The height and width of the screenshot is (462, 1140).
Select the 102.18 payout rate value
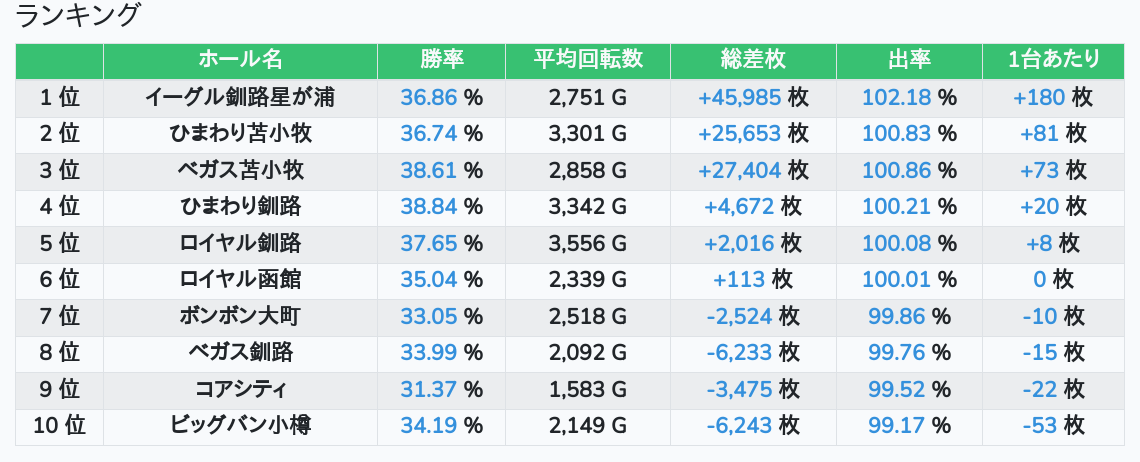[896, 98]
